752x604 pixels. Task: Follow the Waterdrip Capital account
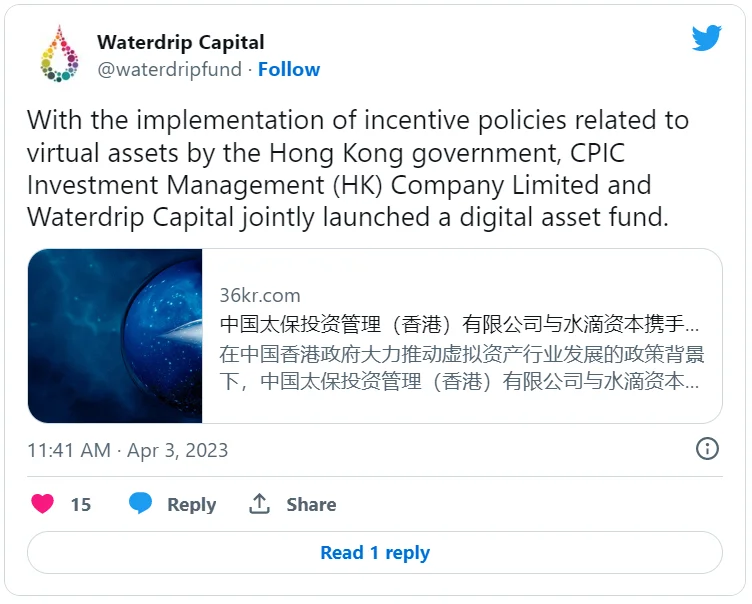[289, 69]
